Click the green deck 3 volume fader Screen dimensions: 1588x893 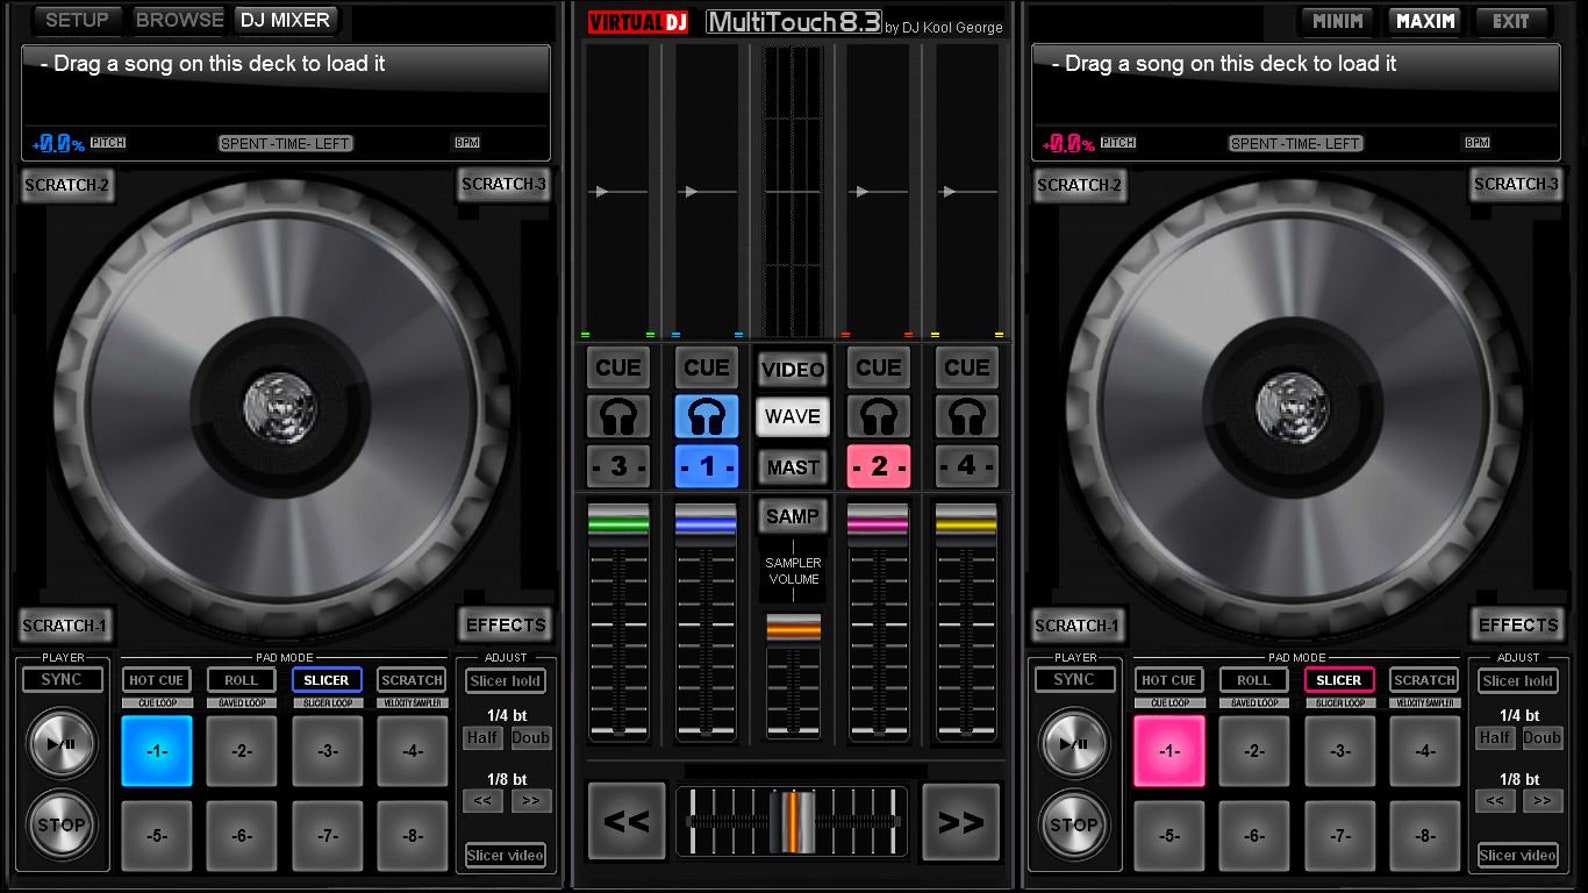pos(618,523)
